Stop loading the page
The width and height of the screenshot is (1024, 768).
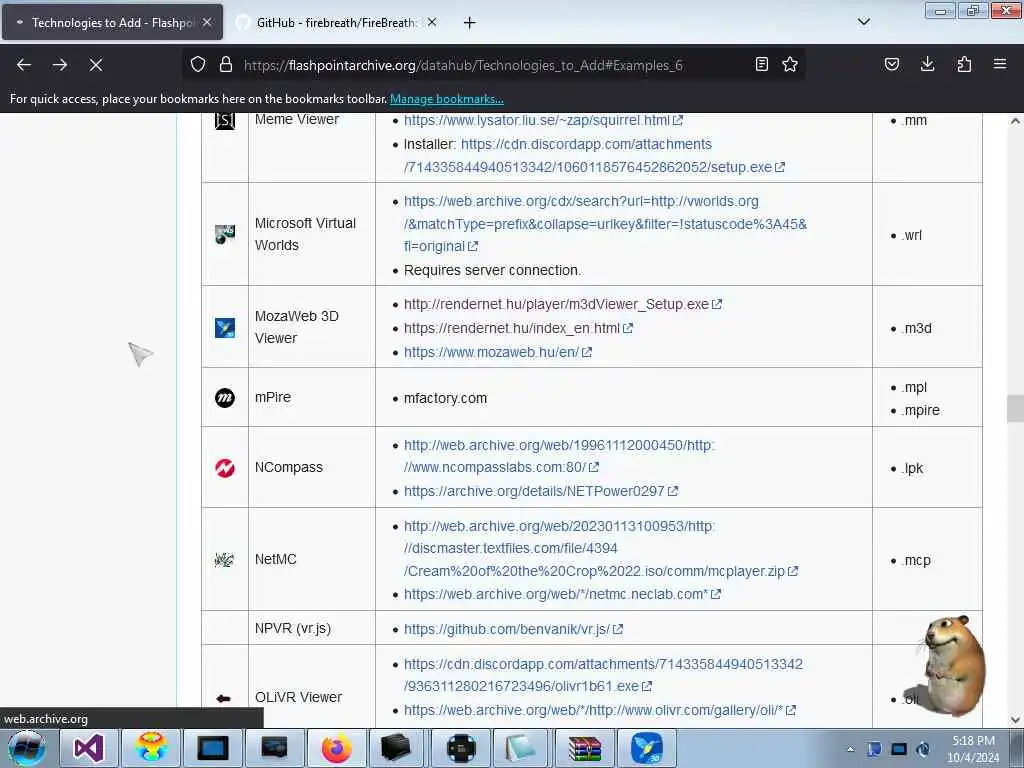click(x=96, y=65)
